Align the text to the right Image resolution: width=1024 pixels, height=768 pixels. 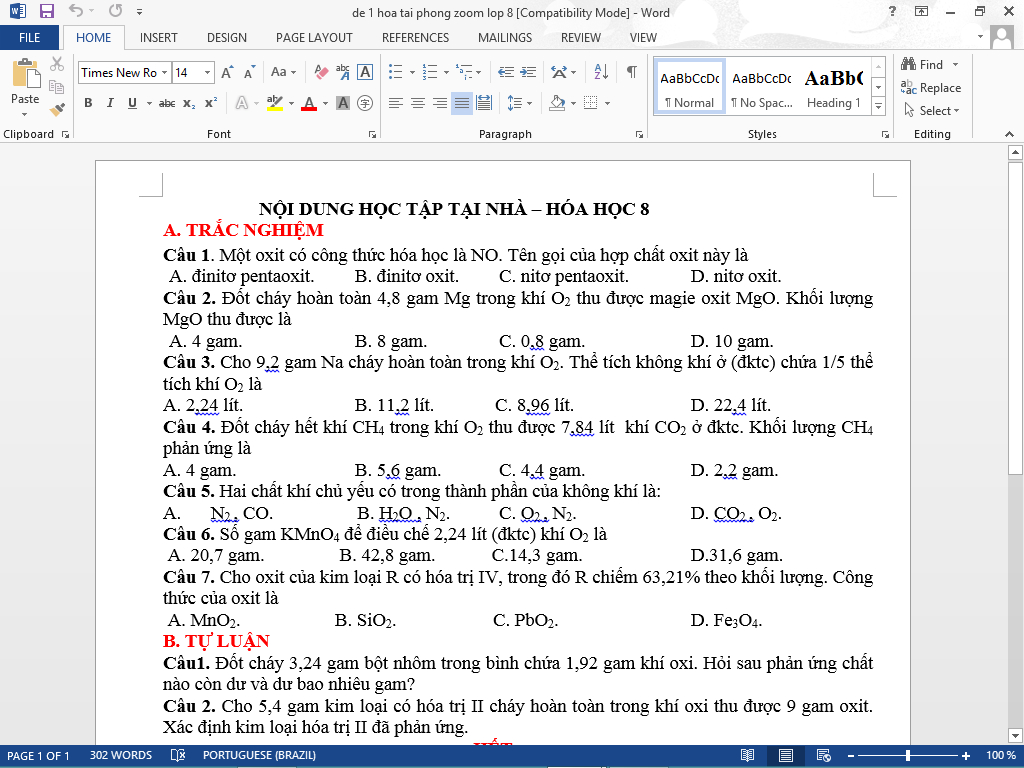[440, 103]
